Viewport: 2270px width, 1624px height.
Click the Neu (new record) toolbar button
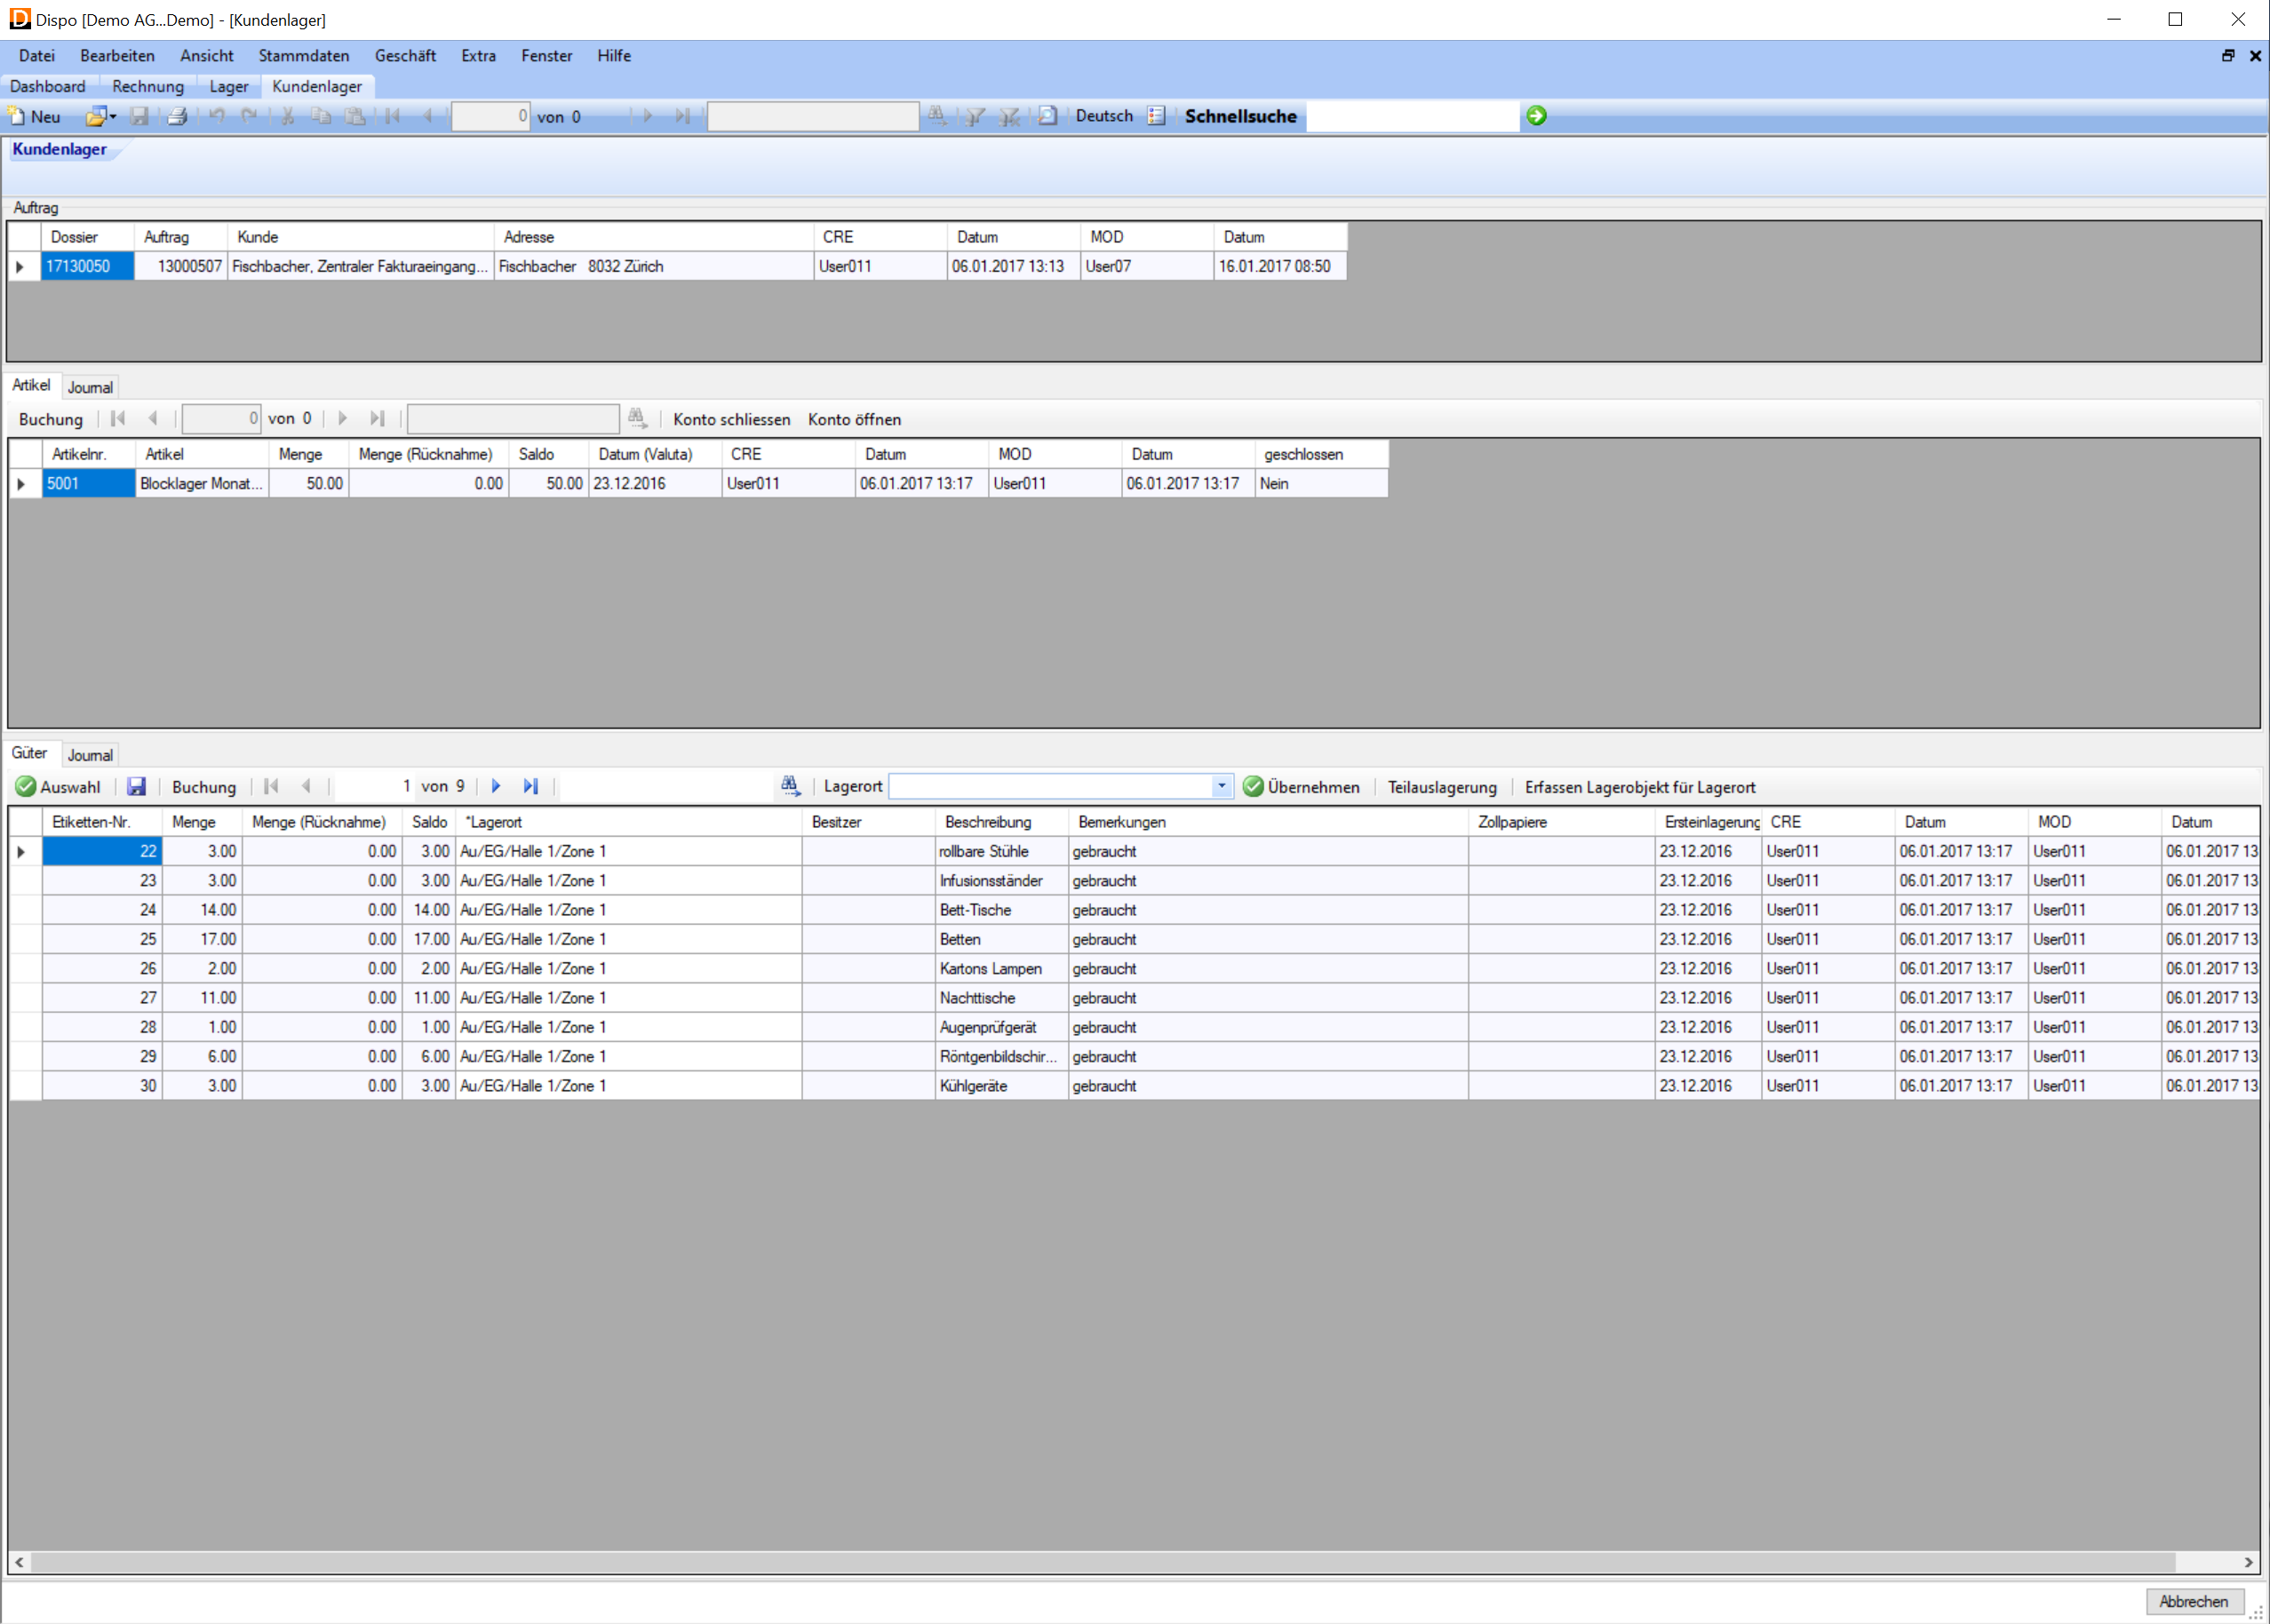(35, 116)
